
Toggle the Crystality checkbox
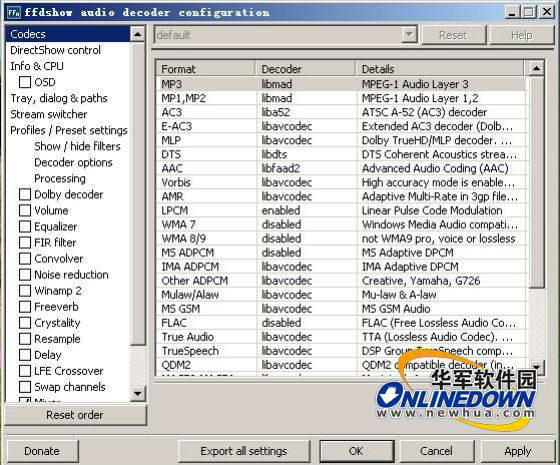coord(25,323)
